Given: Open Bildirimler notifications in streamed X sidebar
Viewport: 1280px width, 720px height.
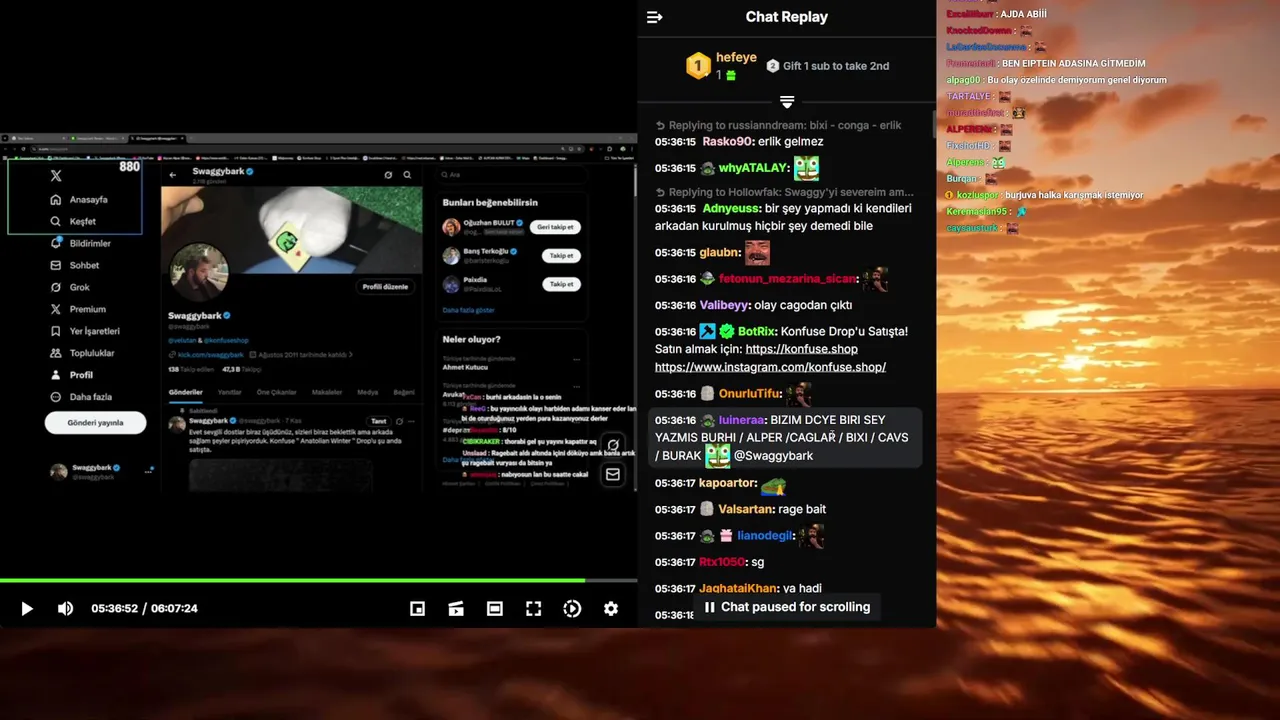Looking at the screenshot, I should click(81, 243).
